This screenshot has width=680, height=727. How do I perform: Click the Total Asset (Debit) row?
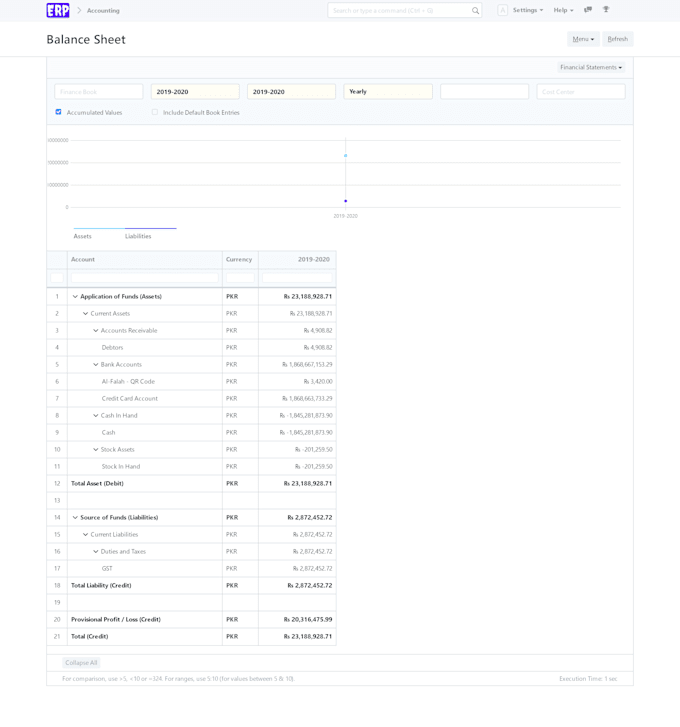tap(191, 484)
